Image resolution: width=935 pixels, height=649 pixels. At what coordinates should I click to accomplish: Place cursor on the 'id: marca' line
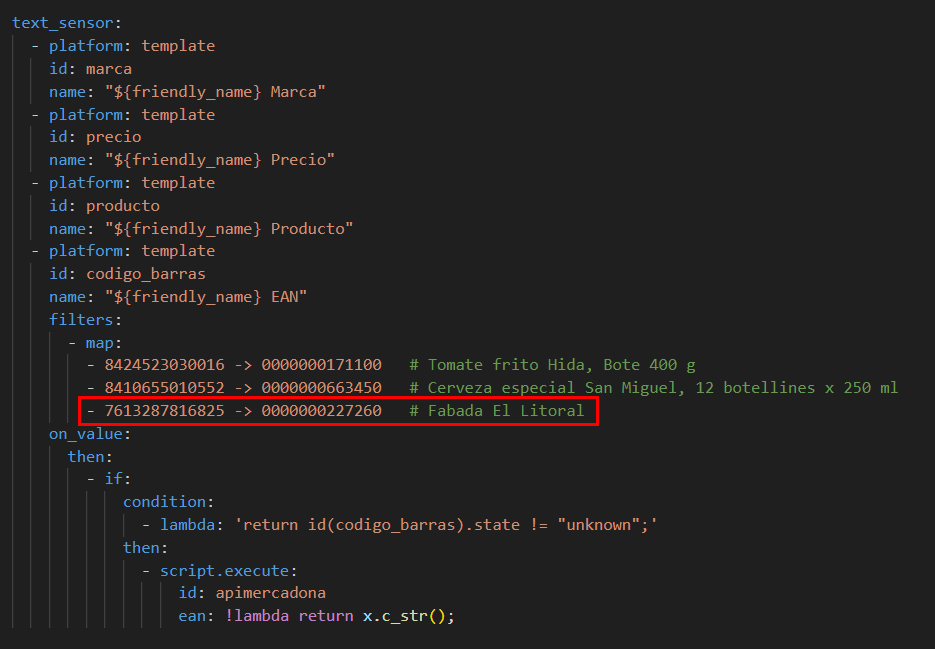[x=90, y=69]
